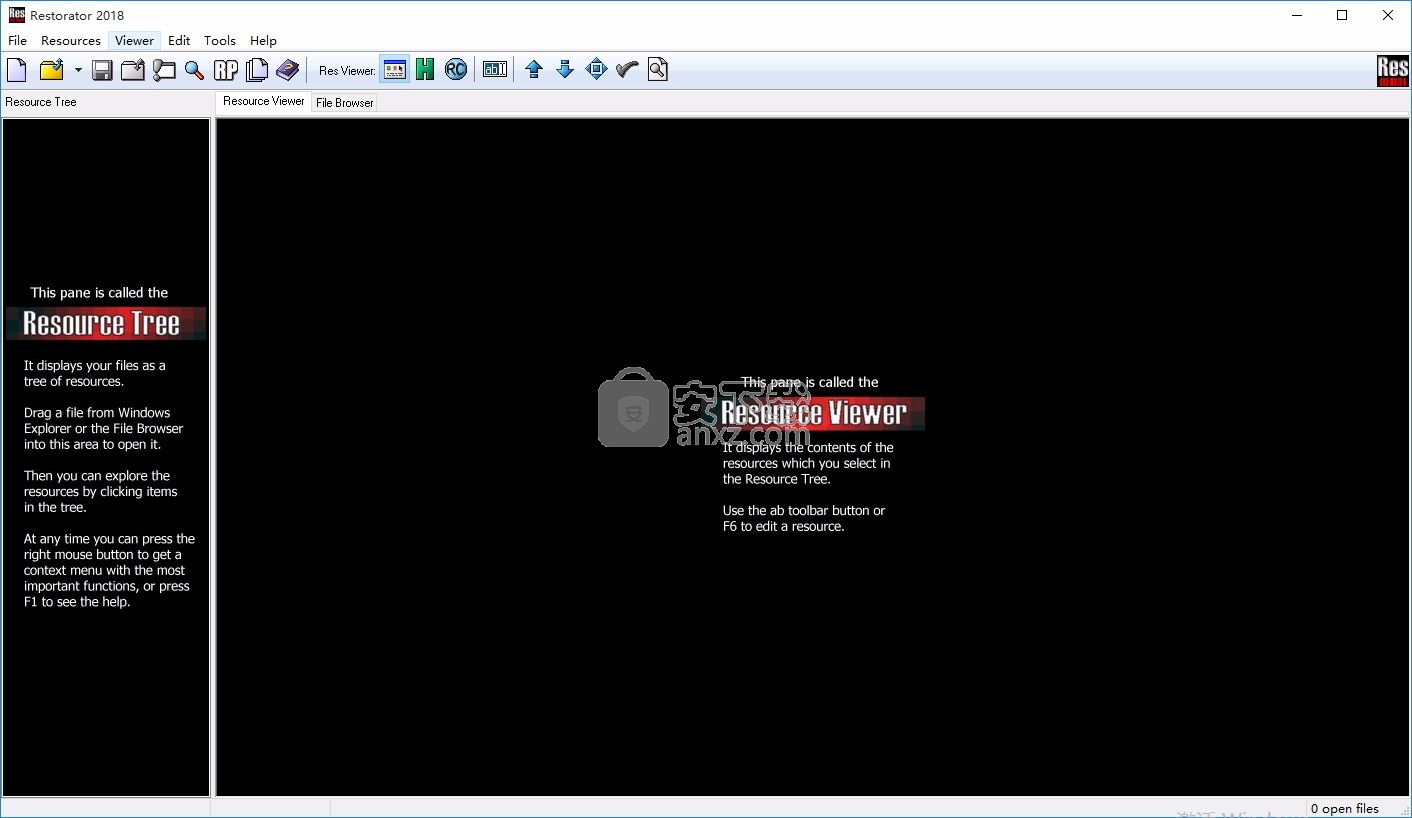
Task: Click the Resource Tree banner in left pane
Action: click(105, 324)
